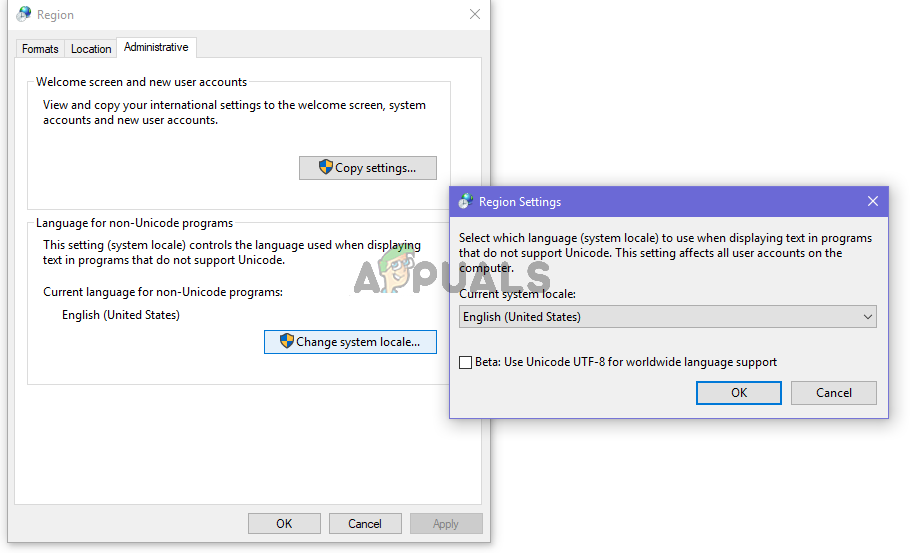Click the 'English (United States)' current language text
Viewport: 912px width, 553px height.
point(121,315)
